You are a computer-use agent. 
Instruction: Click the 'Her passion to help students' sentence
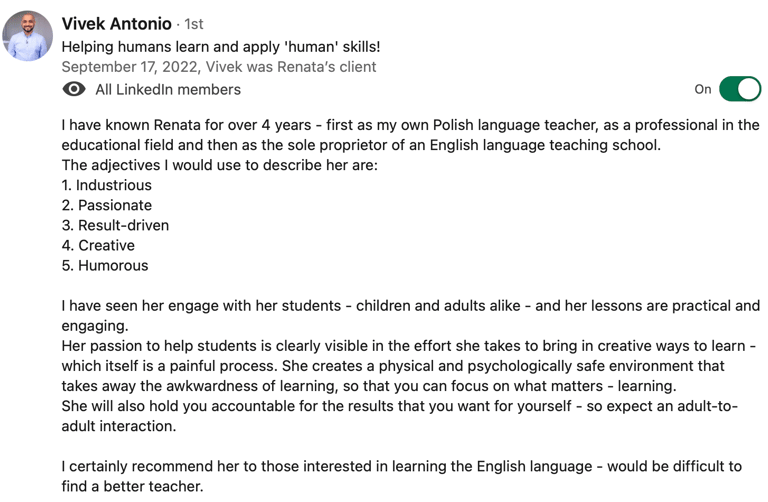click(x=409, y=366)
